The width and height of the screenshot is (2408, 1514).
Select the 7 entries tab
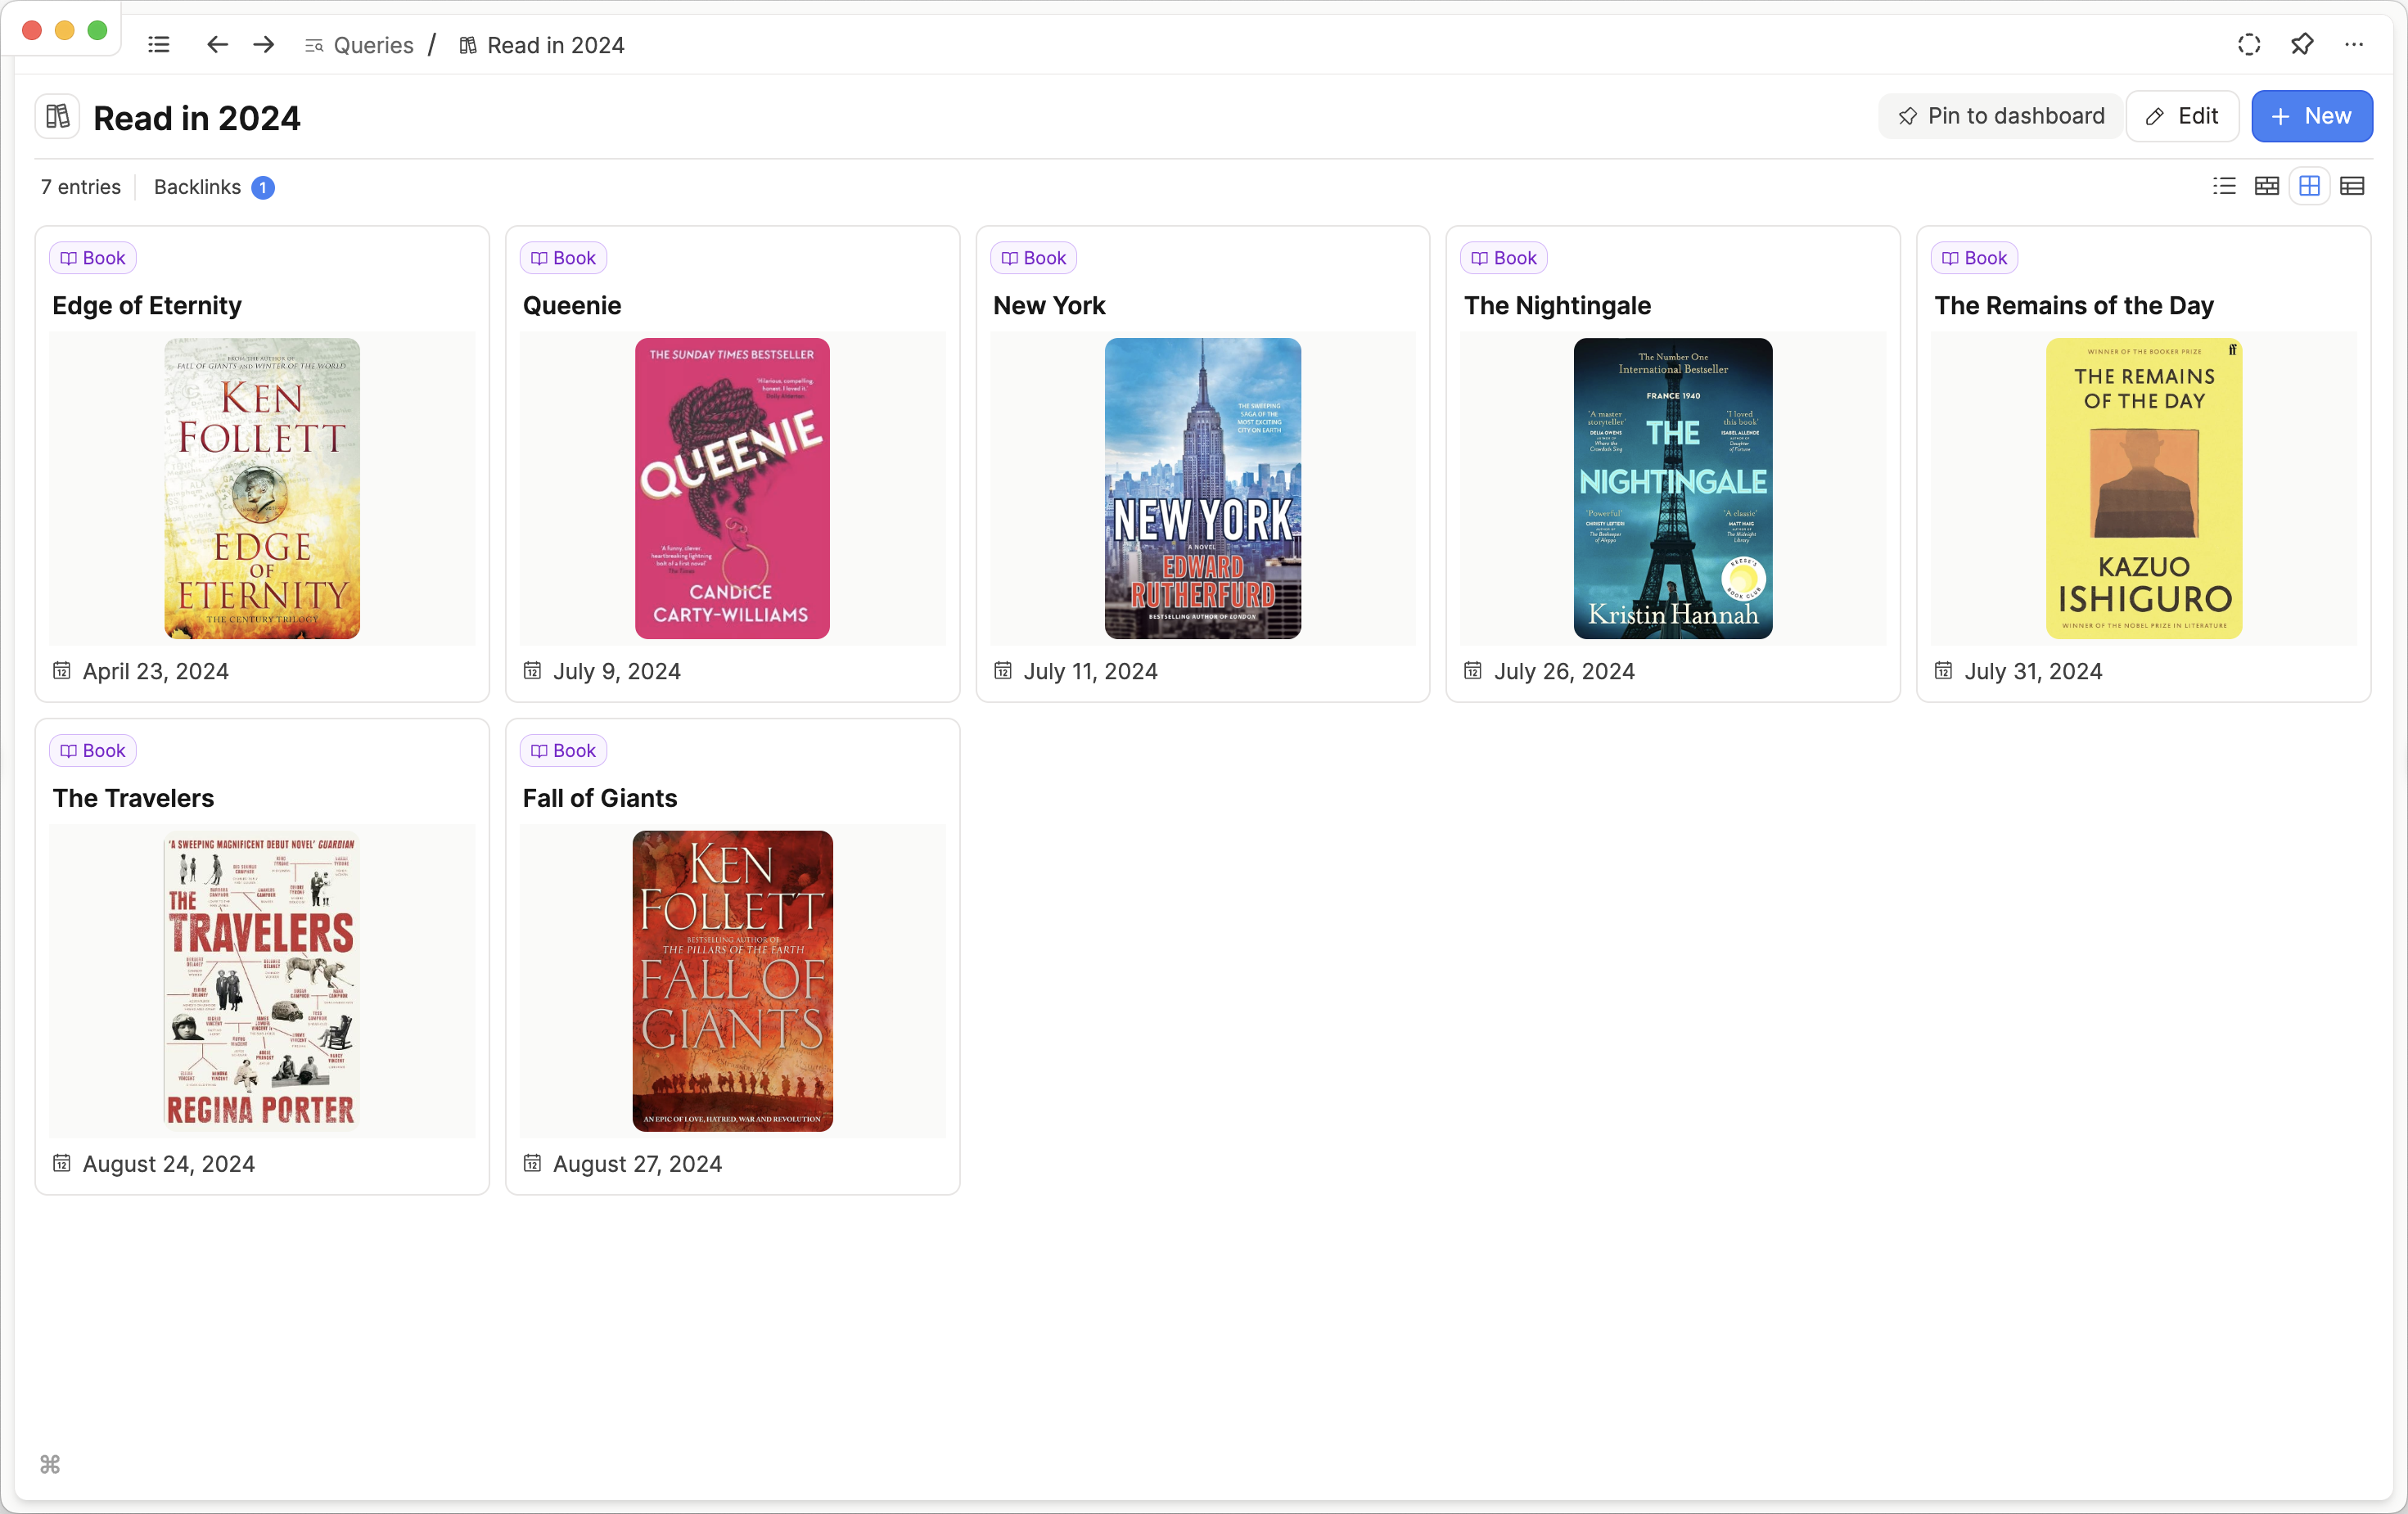coord(81,187)
